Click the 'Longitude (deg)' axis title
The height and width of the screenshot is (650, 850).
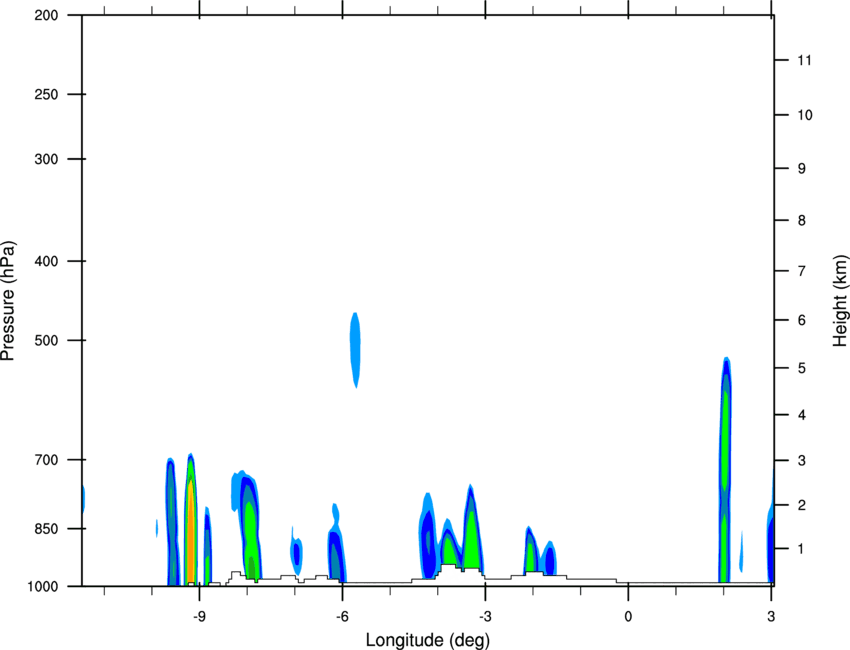click(x=428, y=640)
